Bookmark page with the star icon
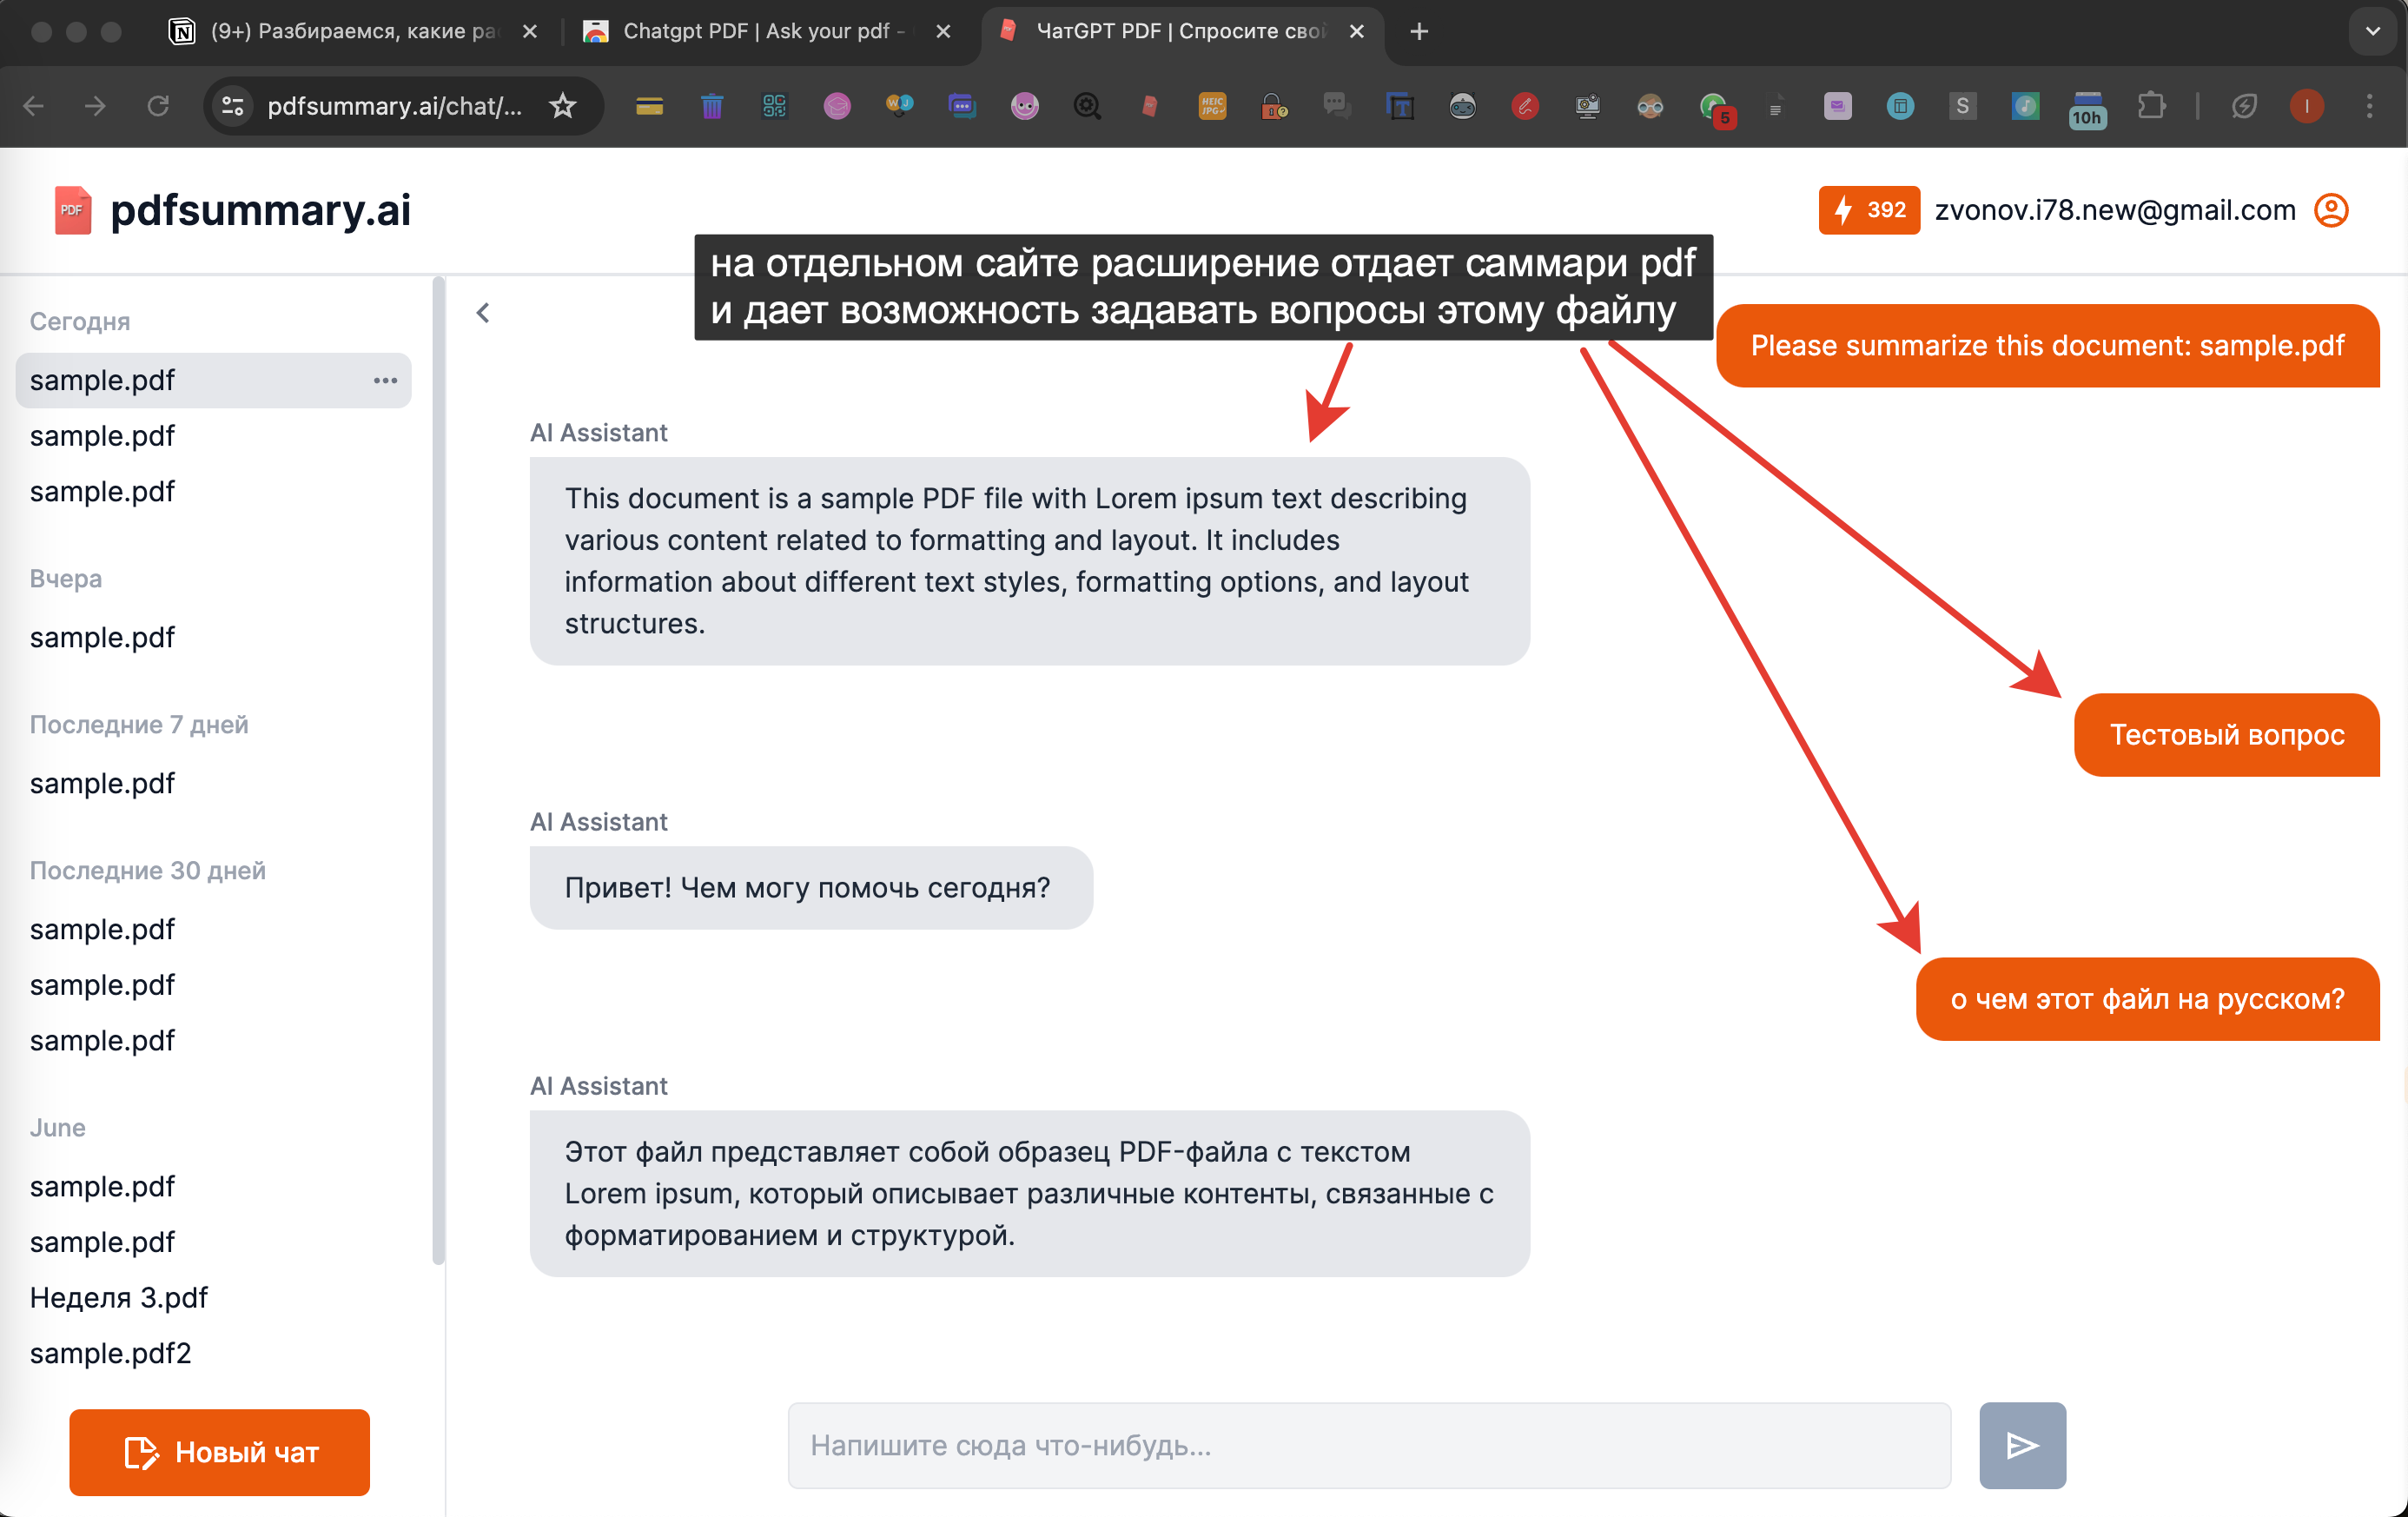This screenshot has width=2408, height=1517. click(563, 106)
